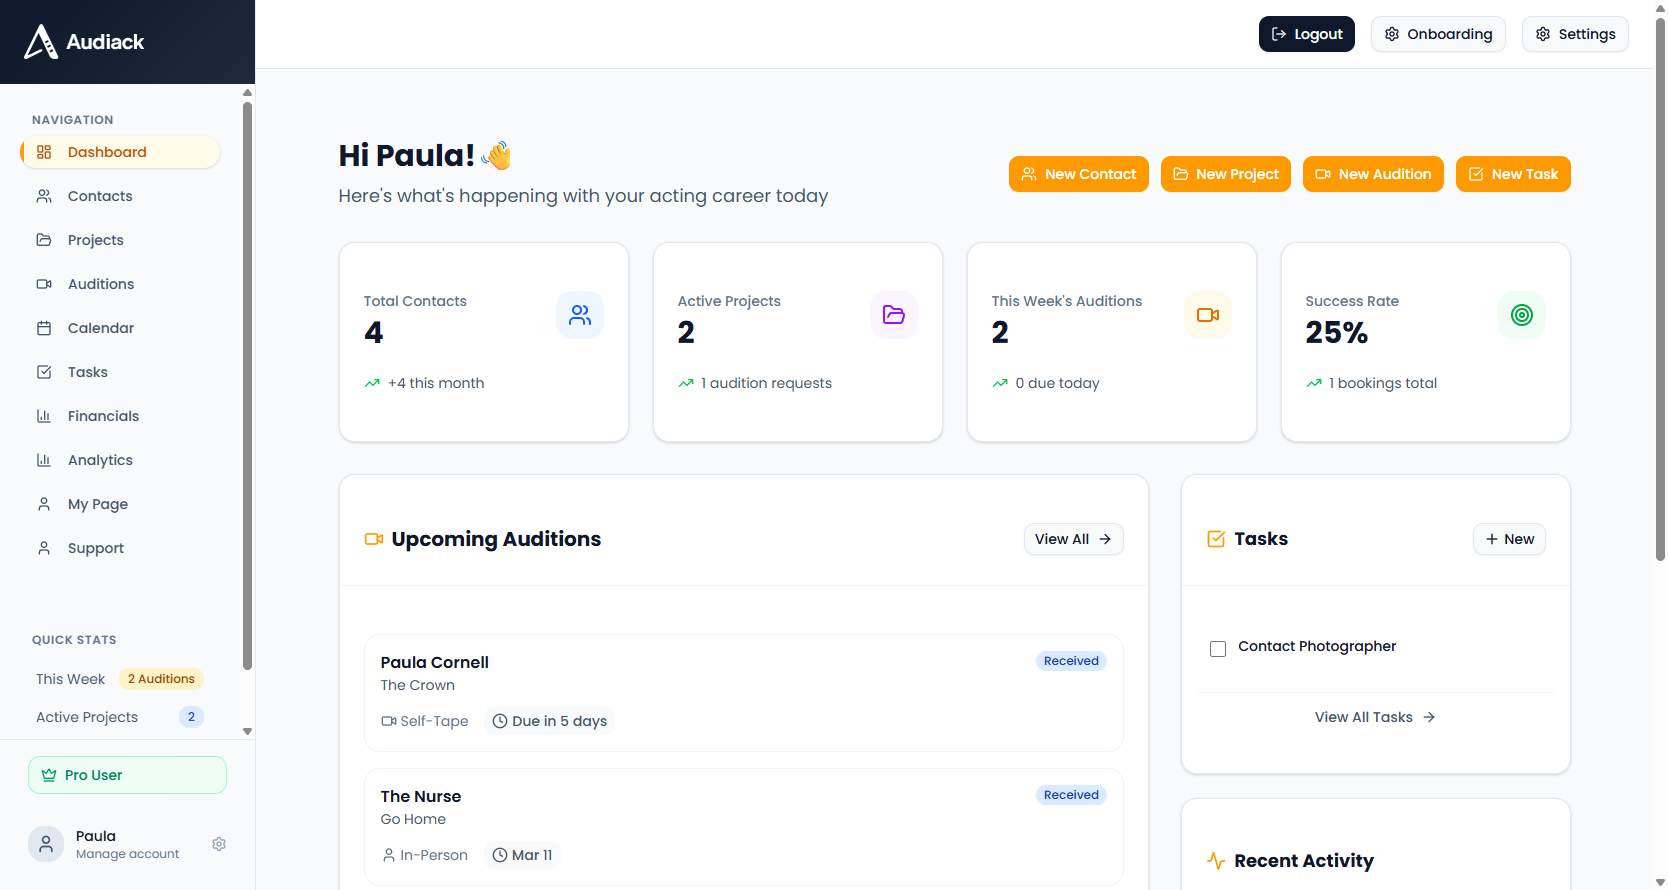Click the Self-Tape audition type label

(424, 721)
